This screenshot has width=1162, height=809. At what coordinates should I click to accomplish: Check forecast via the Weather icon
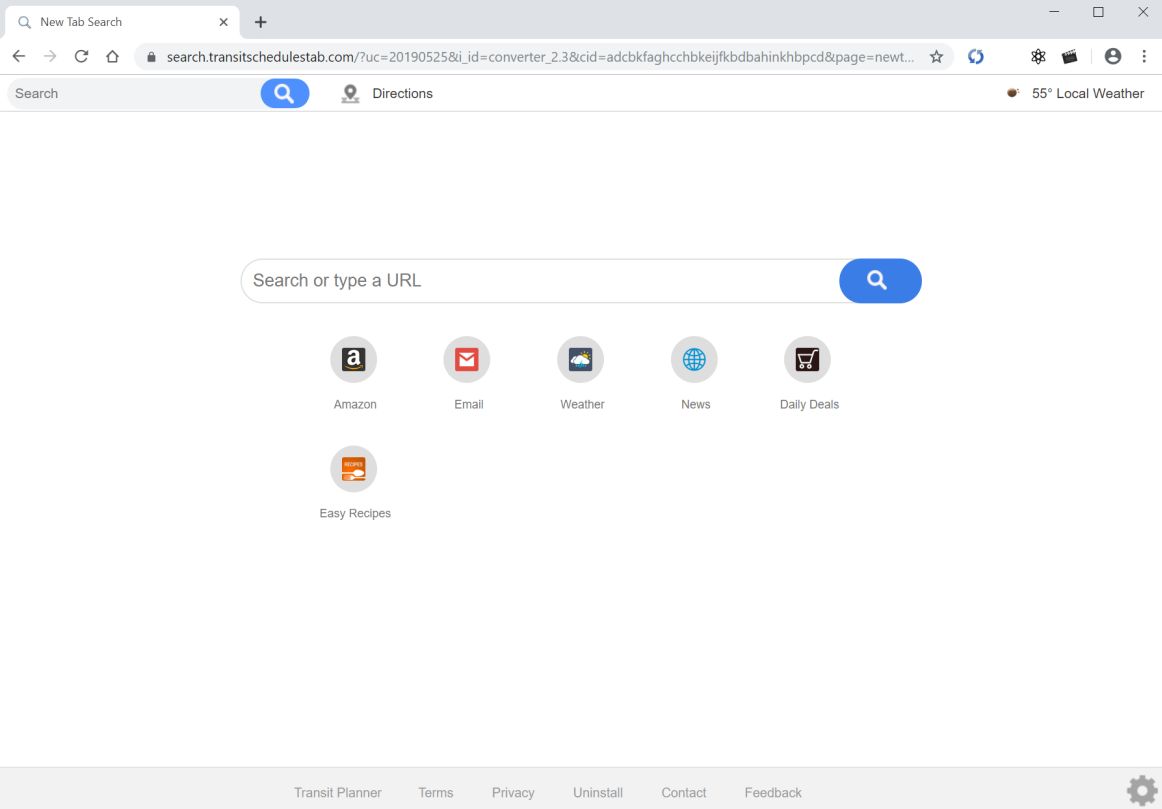581,358
